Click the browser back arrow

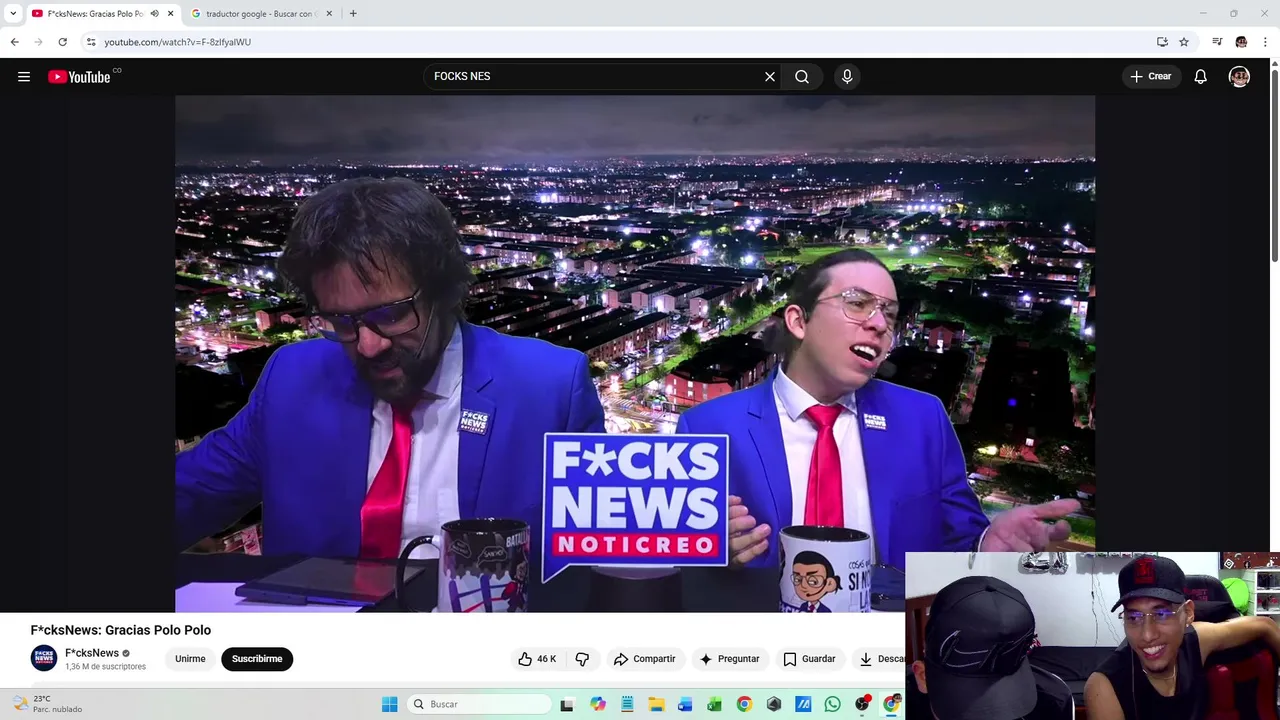tap(14, 42)
